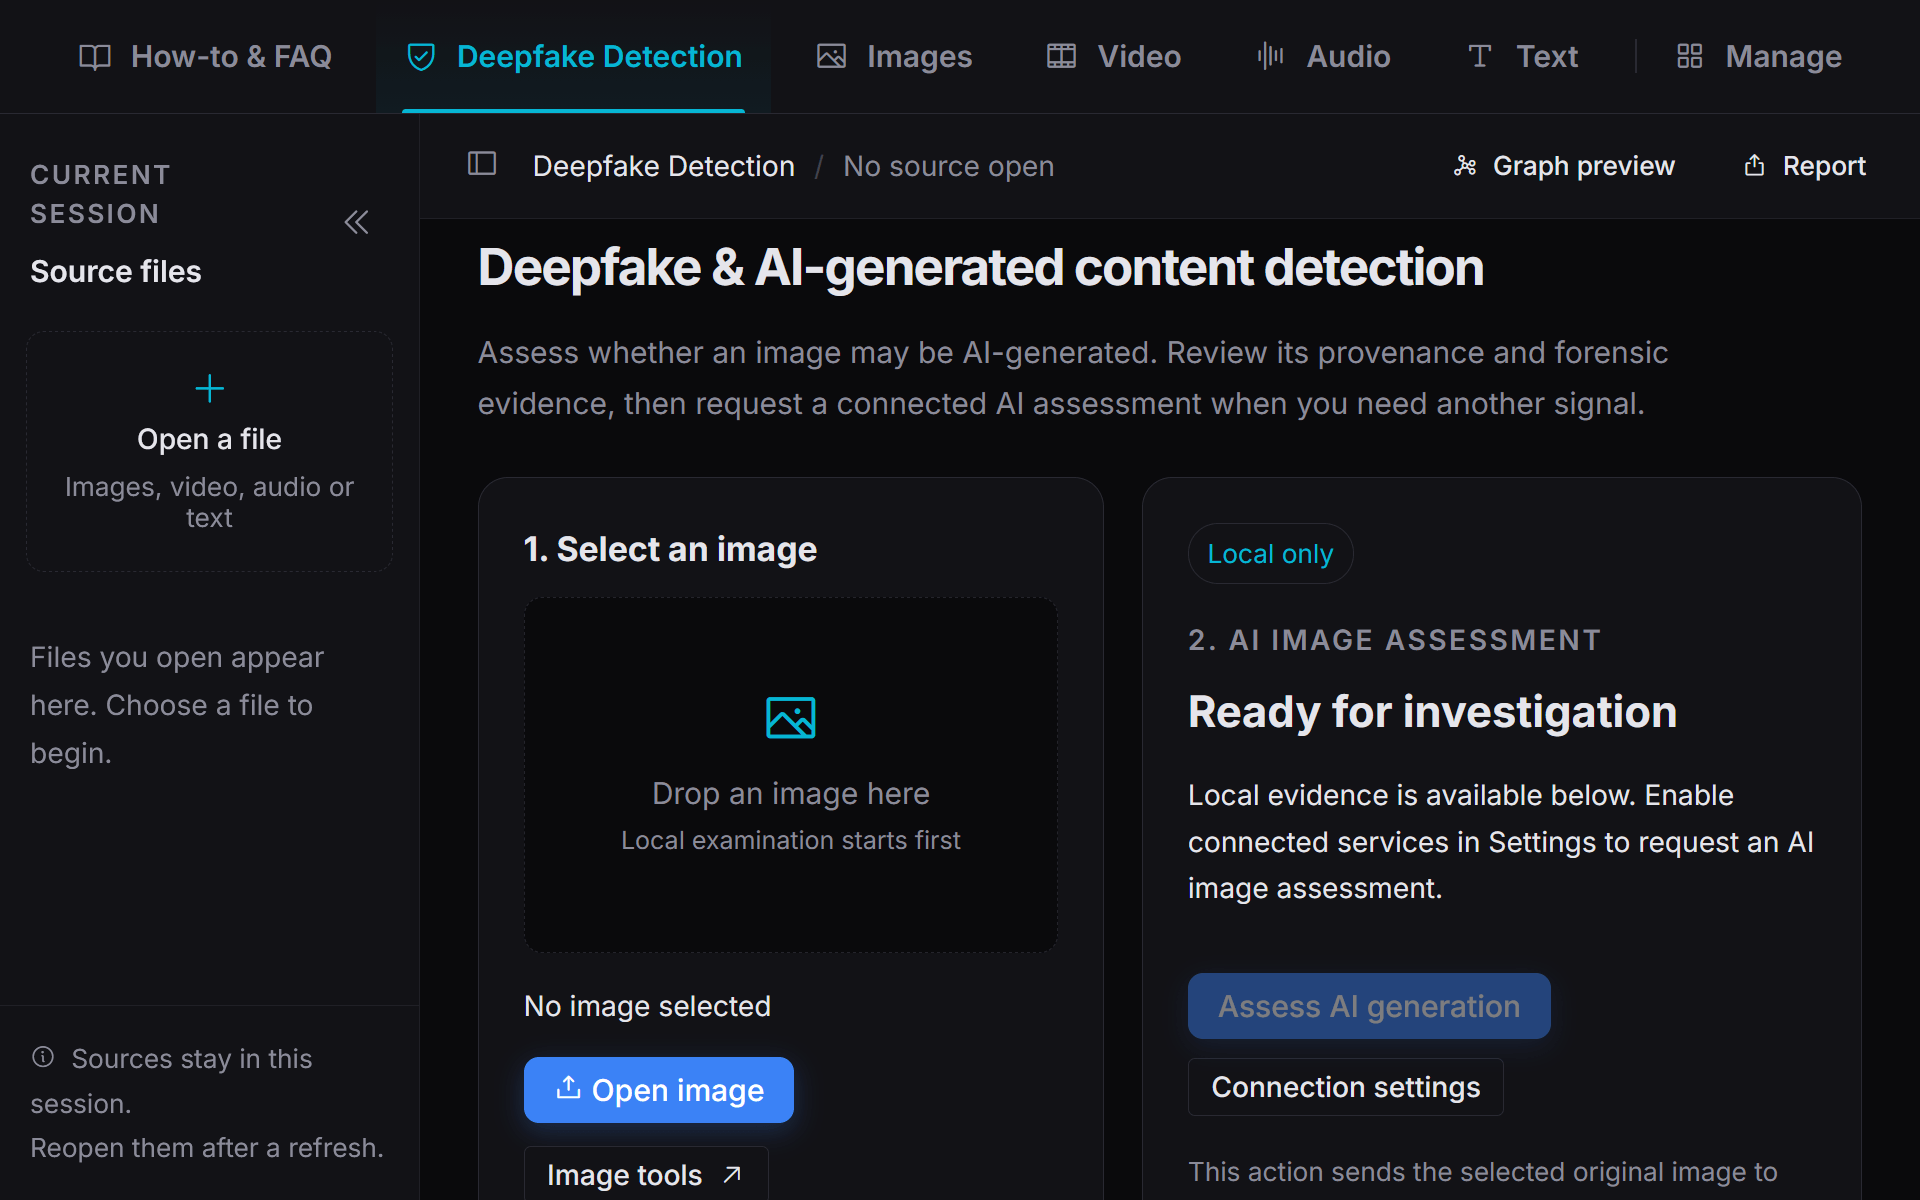1920x1200 pixels.
Task: Open the Audio tab
Action: coord(1323,56)
